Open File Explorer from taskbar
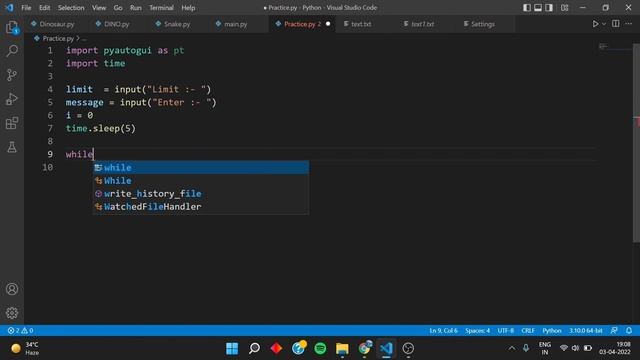The width and height of the screenshot is (640, 360). pos(342,348)
